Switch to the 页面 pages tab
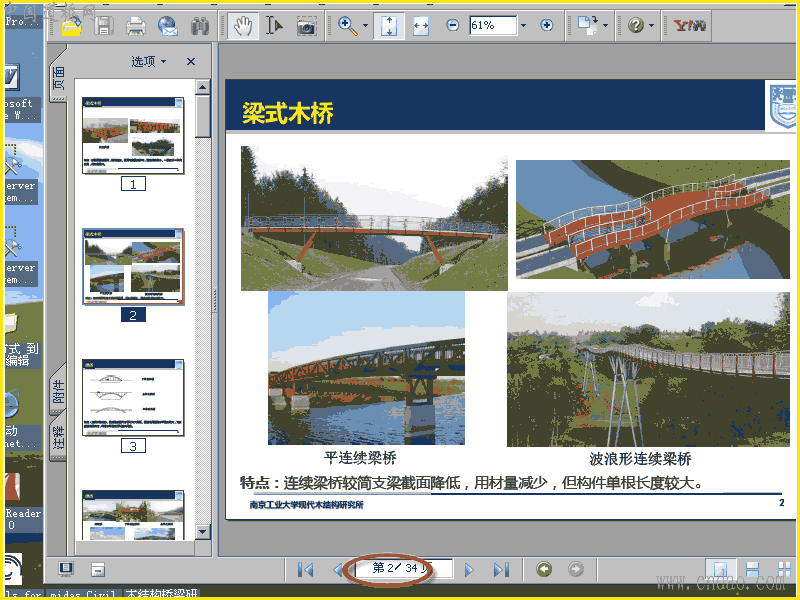The height and width of the screenshot is (600, 800). click(59, 77)
